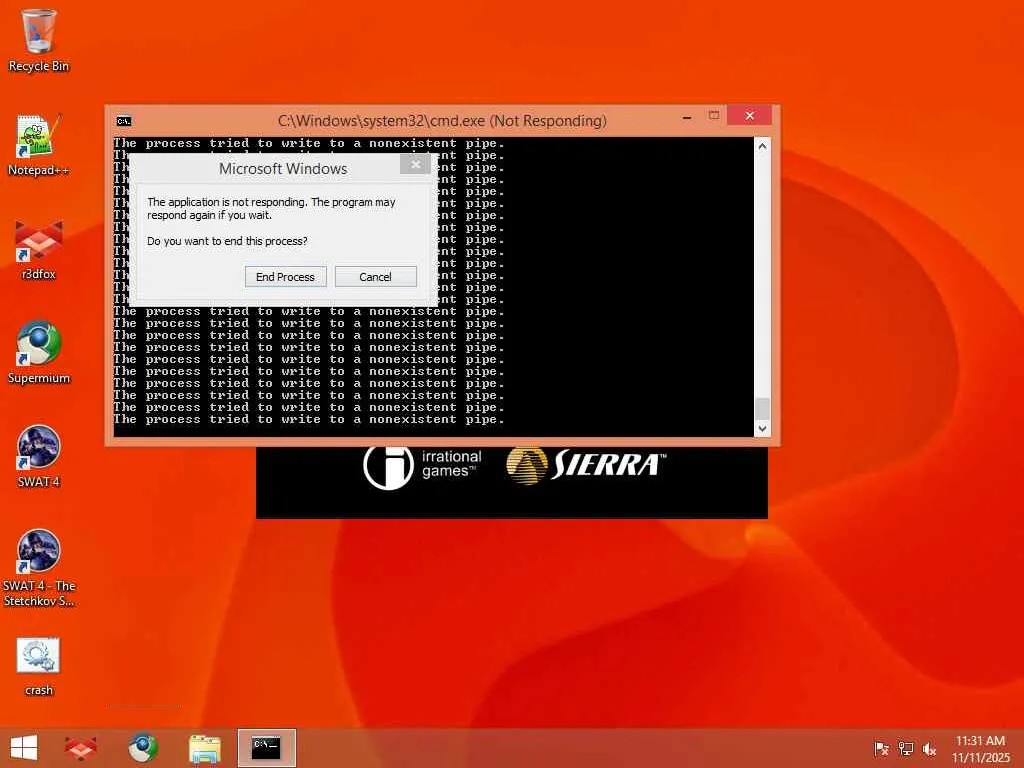The height and width of the screenshot is (768, 1024).
Task: Click the cmd.exe (Not Responding) title bar text
Action: click(x=442, y=121)
